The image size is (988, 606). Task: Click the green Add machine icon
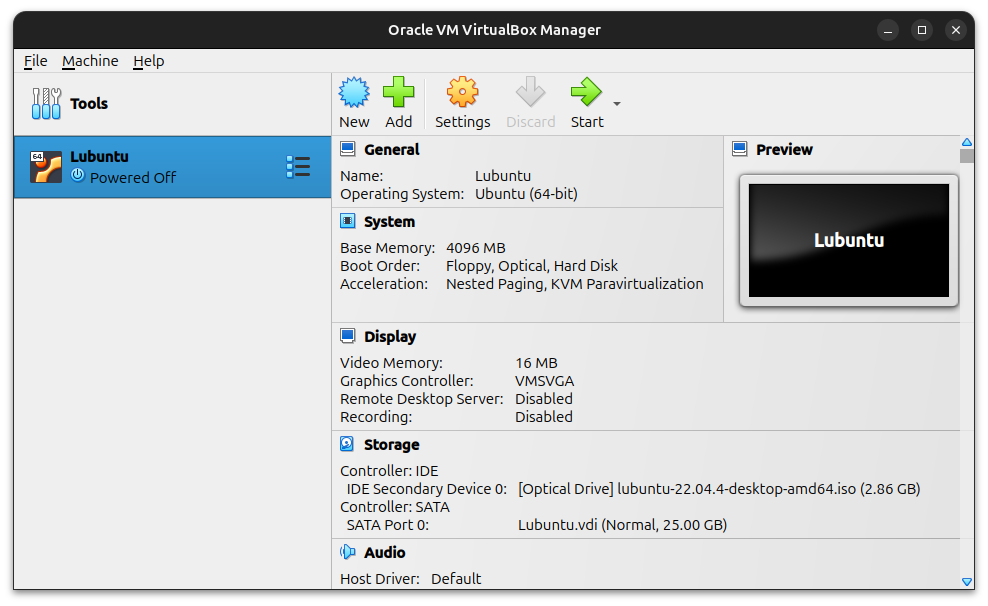(398, 93)
